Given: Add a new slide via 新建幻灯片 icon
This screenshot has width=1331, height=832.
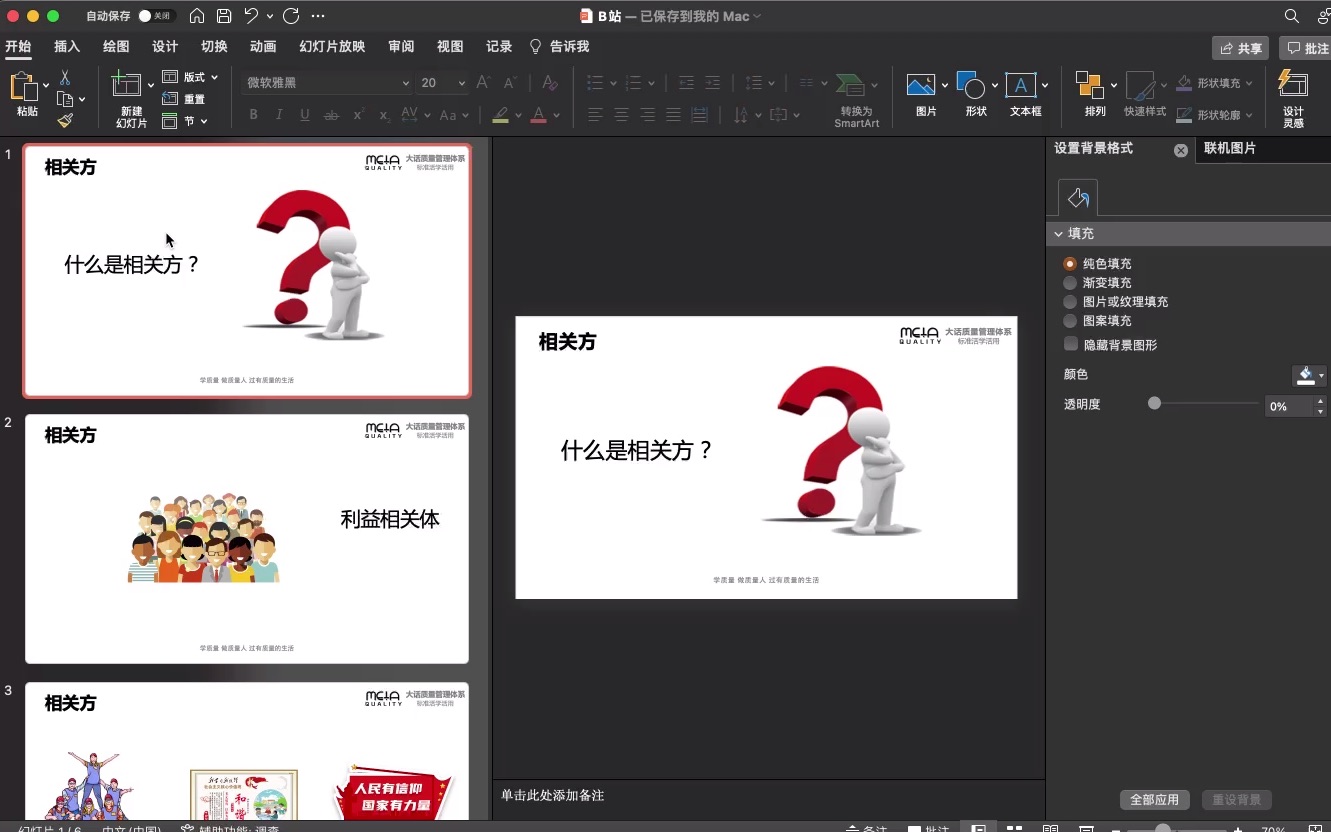Looking at the screenshot, I should click(x=127, y=86).
